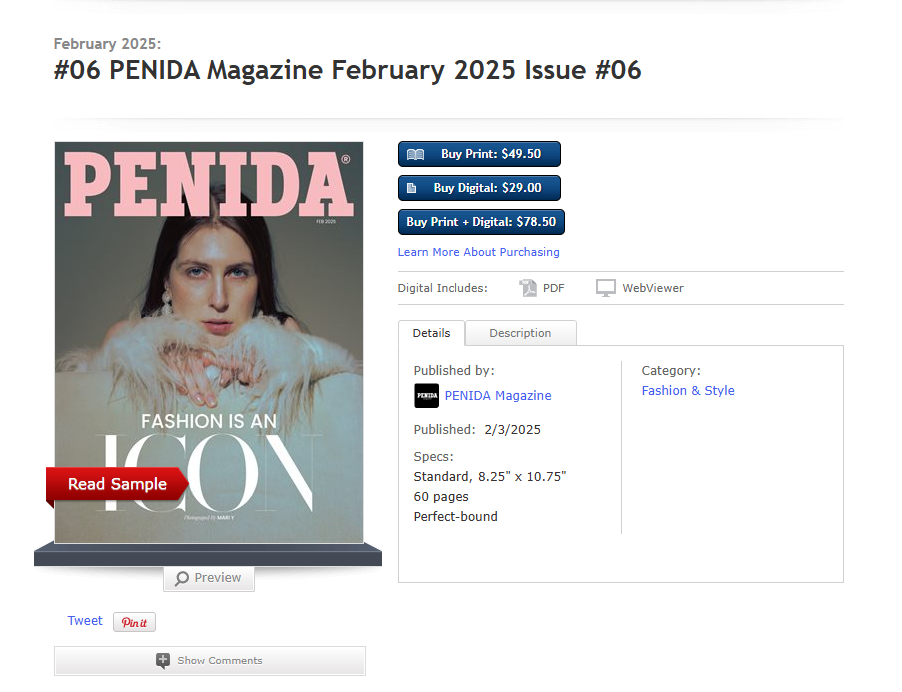
Task: Open the Fashion & Style category
Action: pyautogui.click(x=688, y=391)
